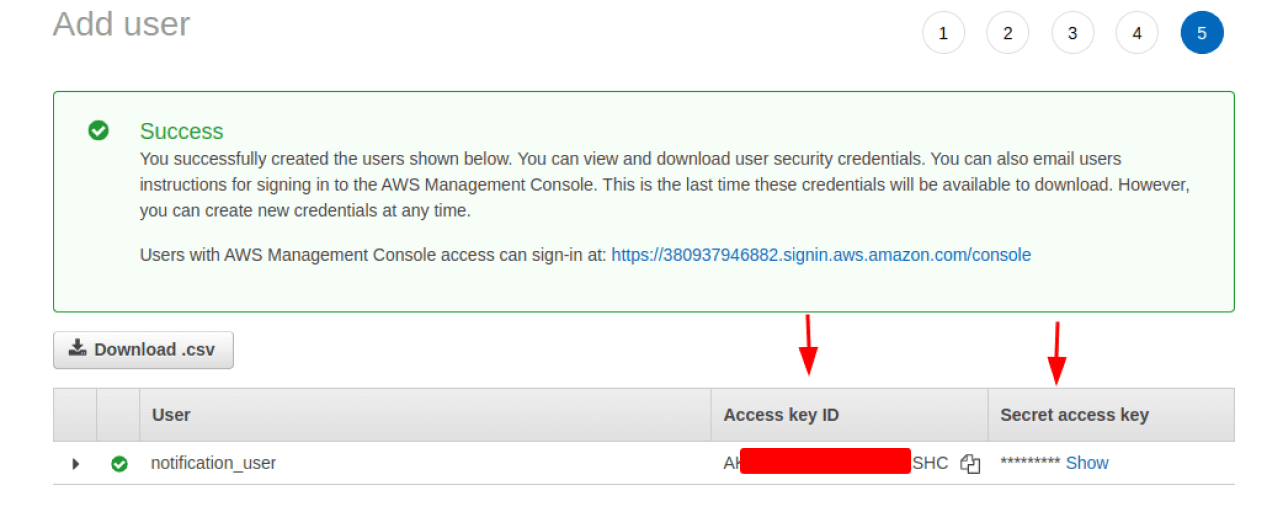Click notification_user's green status check icon

(x=119, y=464)
